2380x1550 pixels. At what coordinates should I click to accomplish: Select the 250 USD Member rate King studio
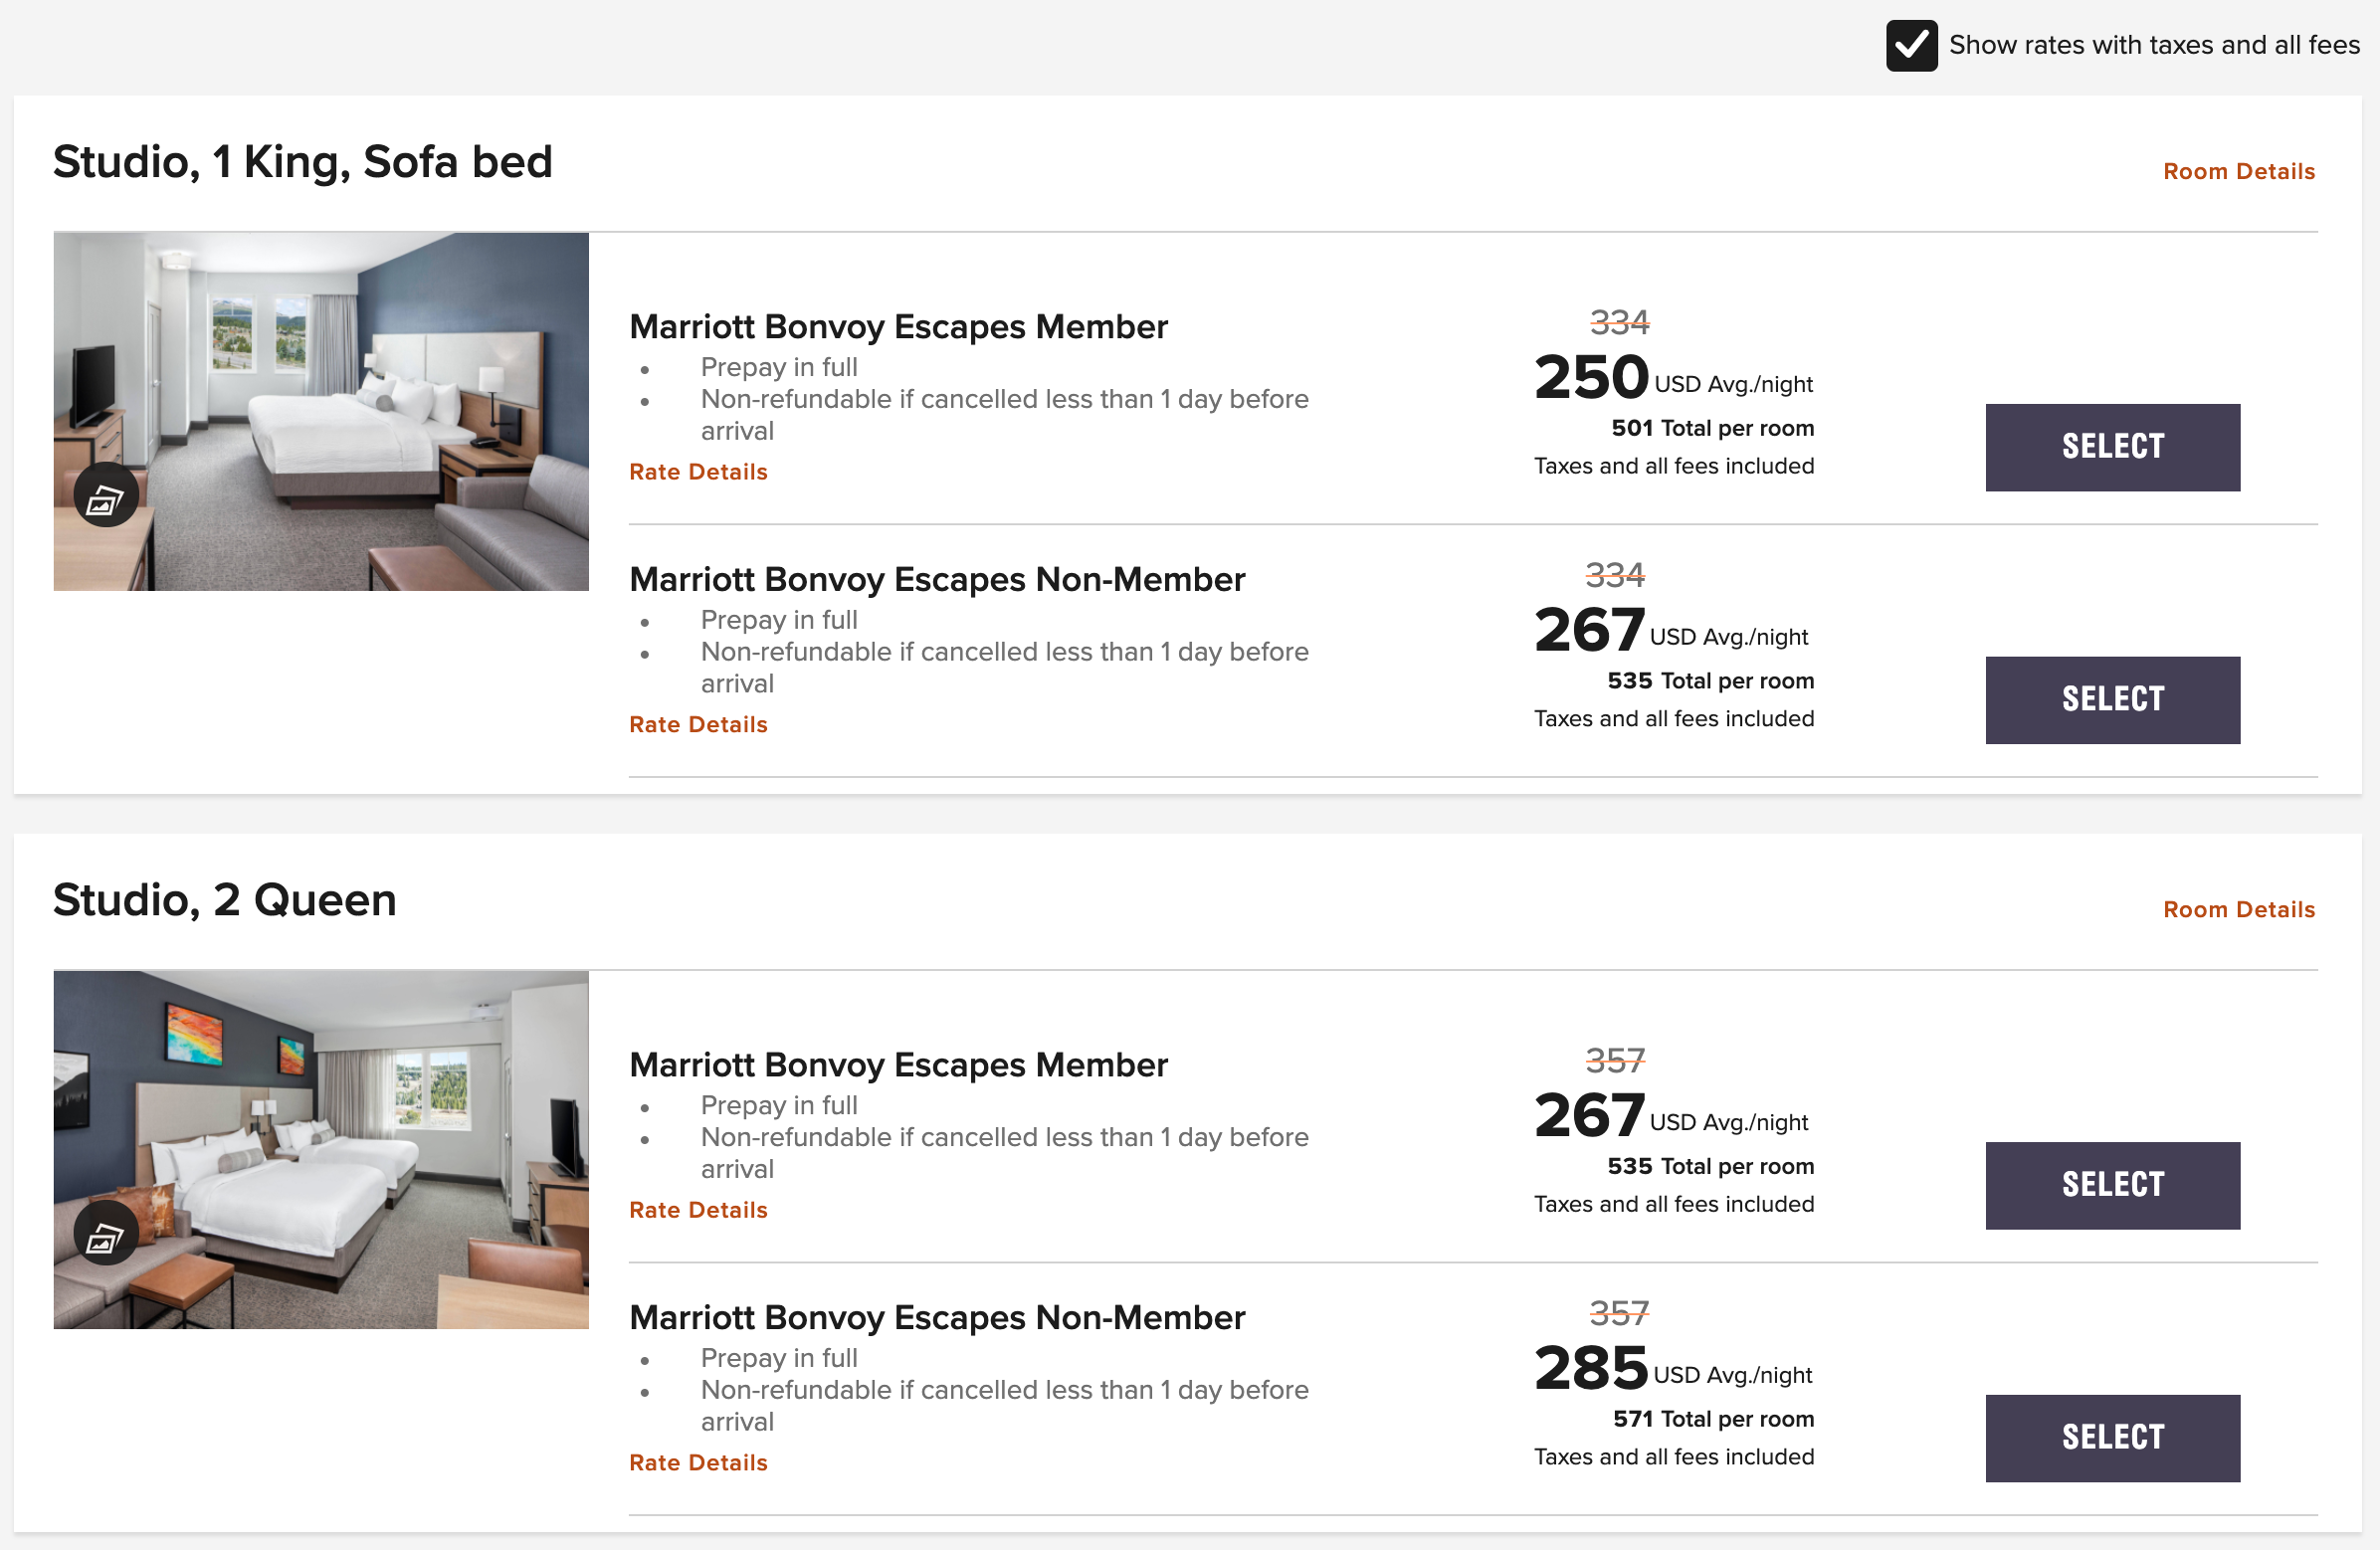pyautogui.click(x=2112, y=448)
